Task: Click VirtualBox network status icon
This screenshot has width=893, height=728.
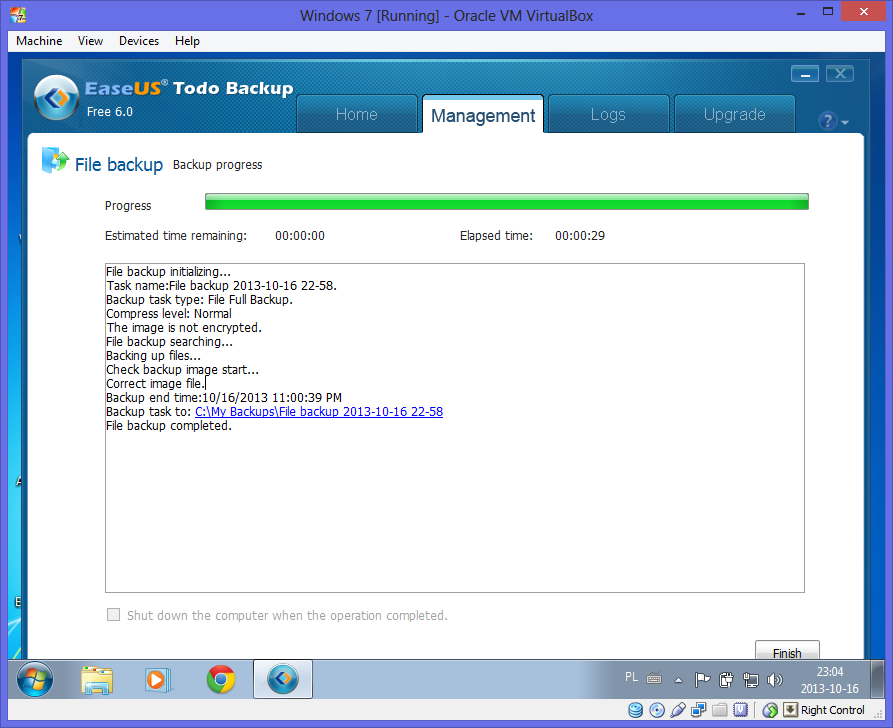Action: point(698,710)
